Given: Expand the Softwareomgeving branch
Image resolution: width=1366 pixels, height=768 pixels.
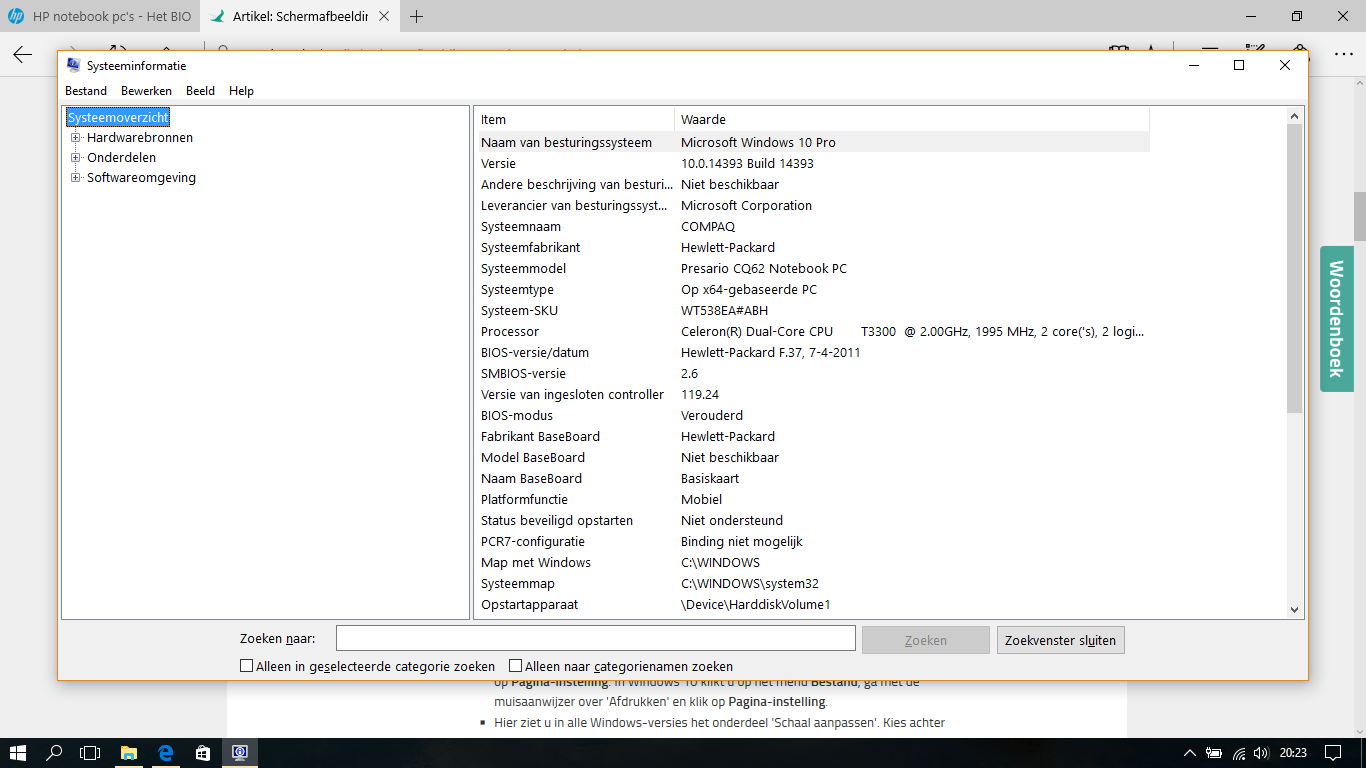Looking at the screenshot, I should pyautogui.click(x=76, y=177).
